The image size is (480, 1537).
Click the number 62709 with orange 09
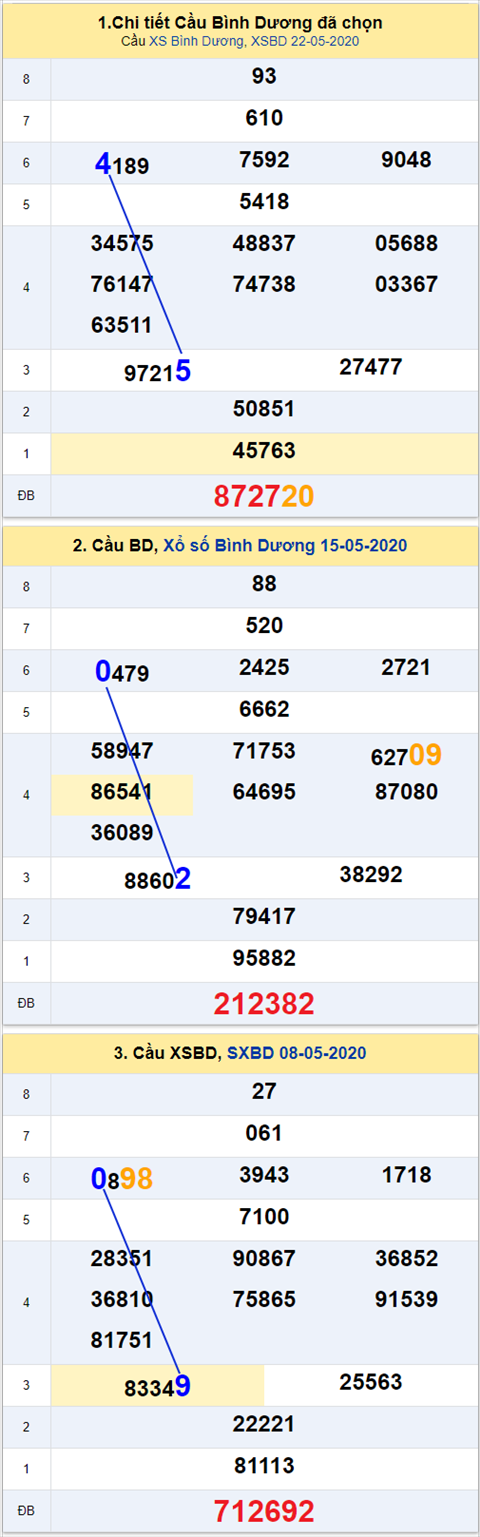[406, 755]
